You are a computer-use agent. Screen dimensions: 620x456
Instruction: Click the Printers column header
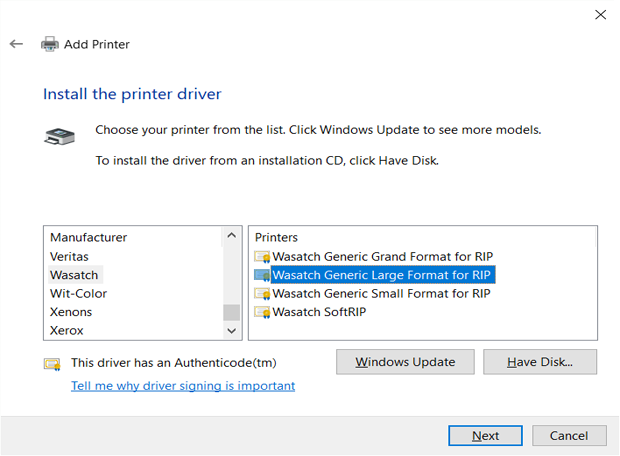click(x=276, y=237)
